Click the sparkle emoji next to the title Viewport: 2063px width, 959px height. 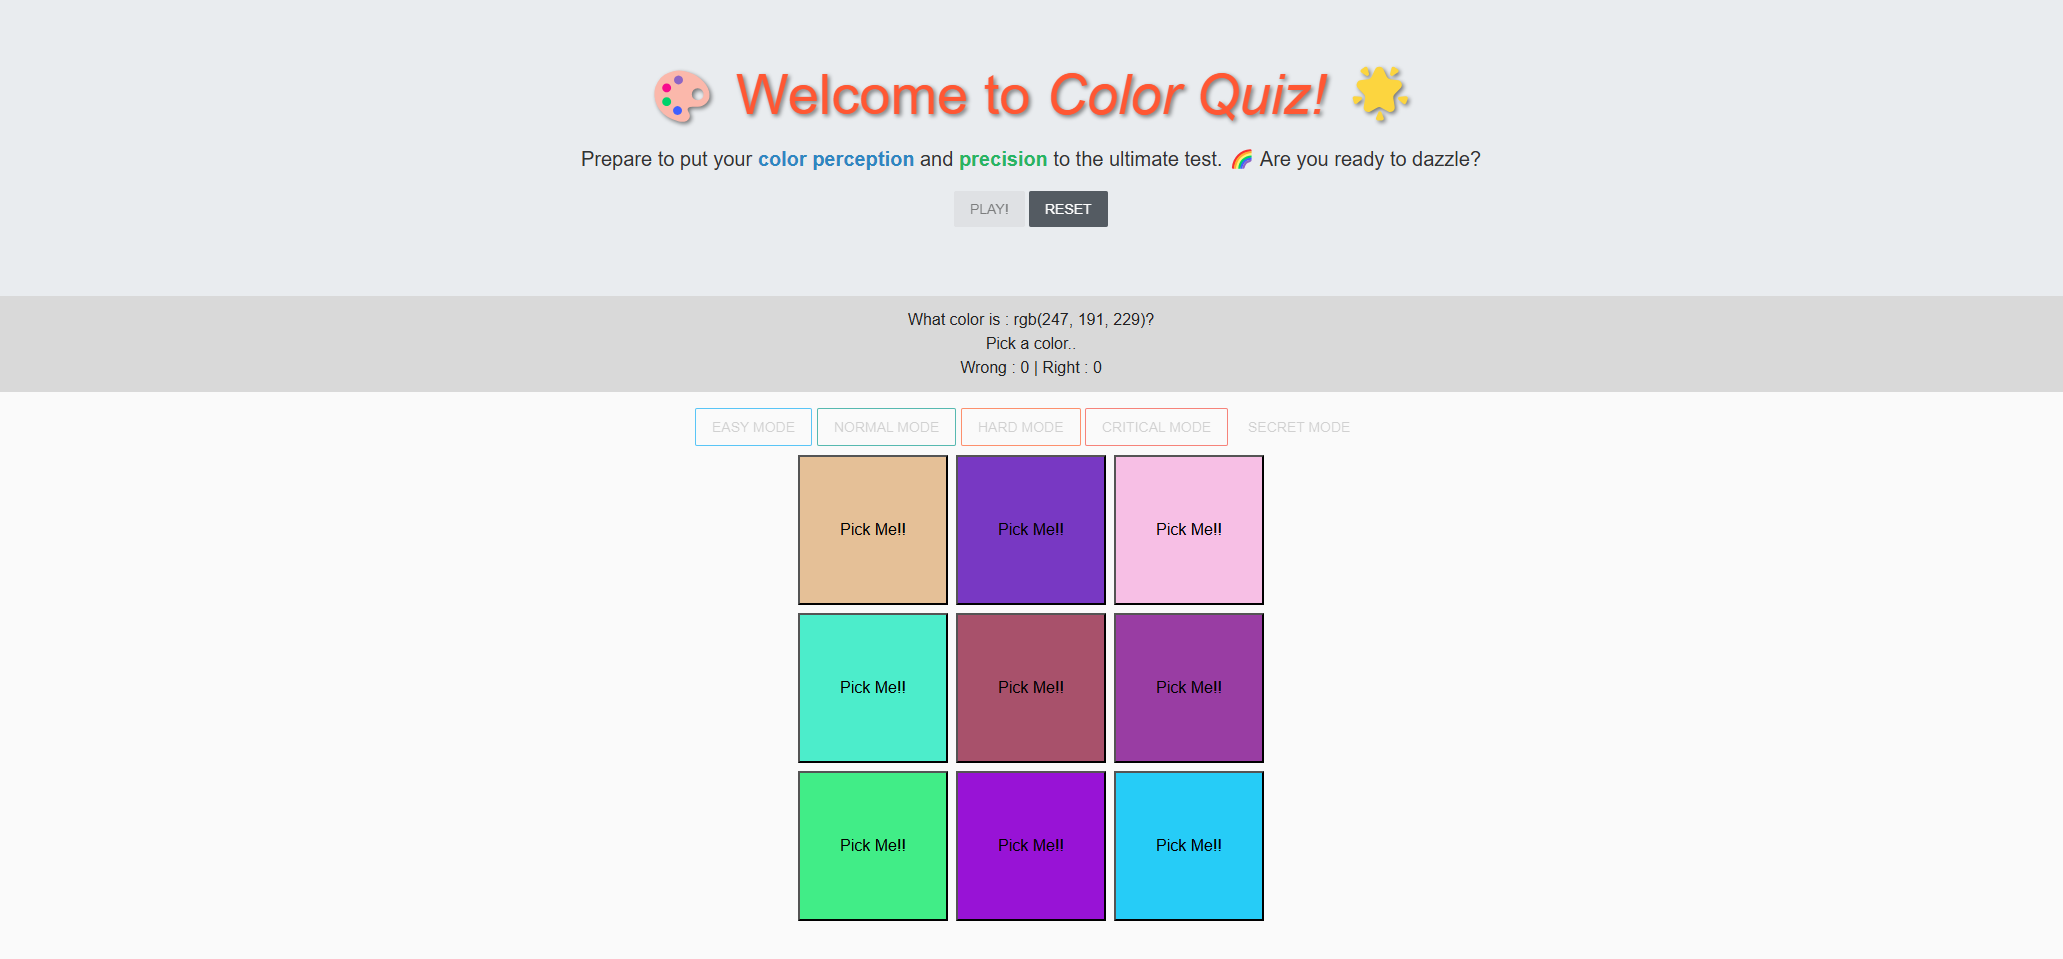pos(1379,95)
